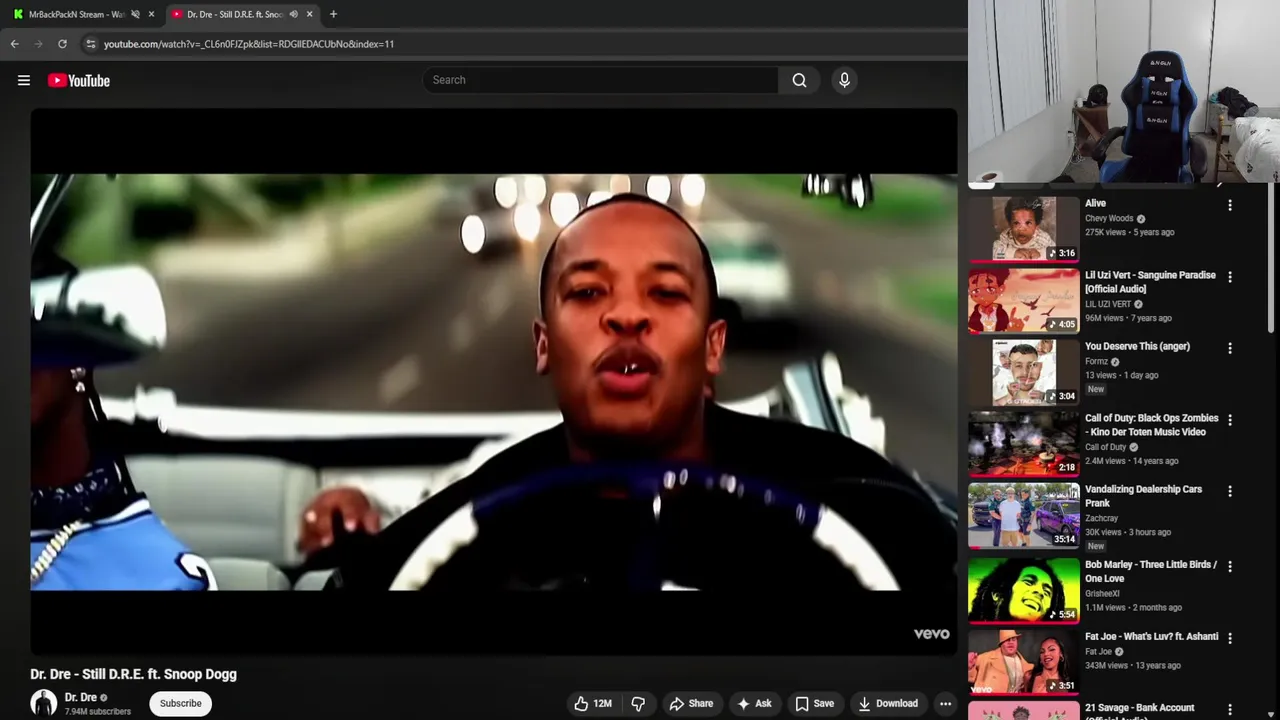Open the GrisheeXI channel name

(1103, 593)
